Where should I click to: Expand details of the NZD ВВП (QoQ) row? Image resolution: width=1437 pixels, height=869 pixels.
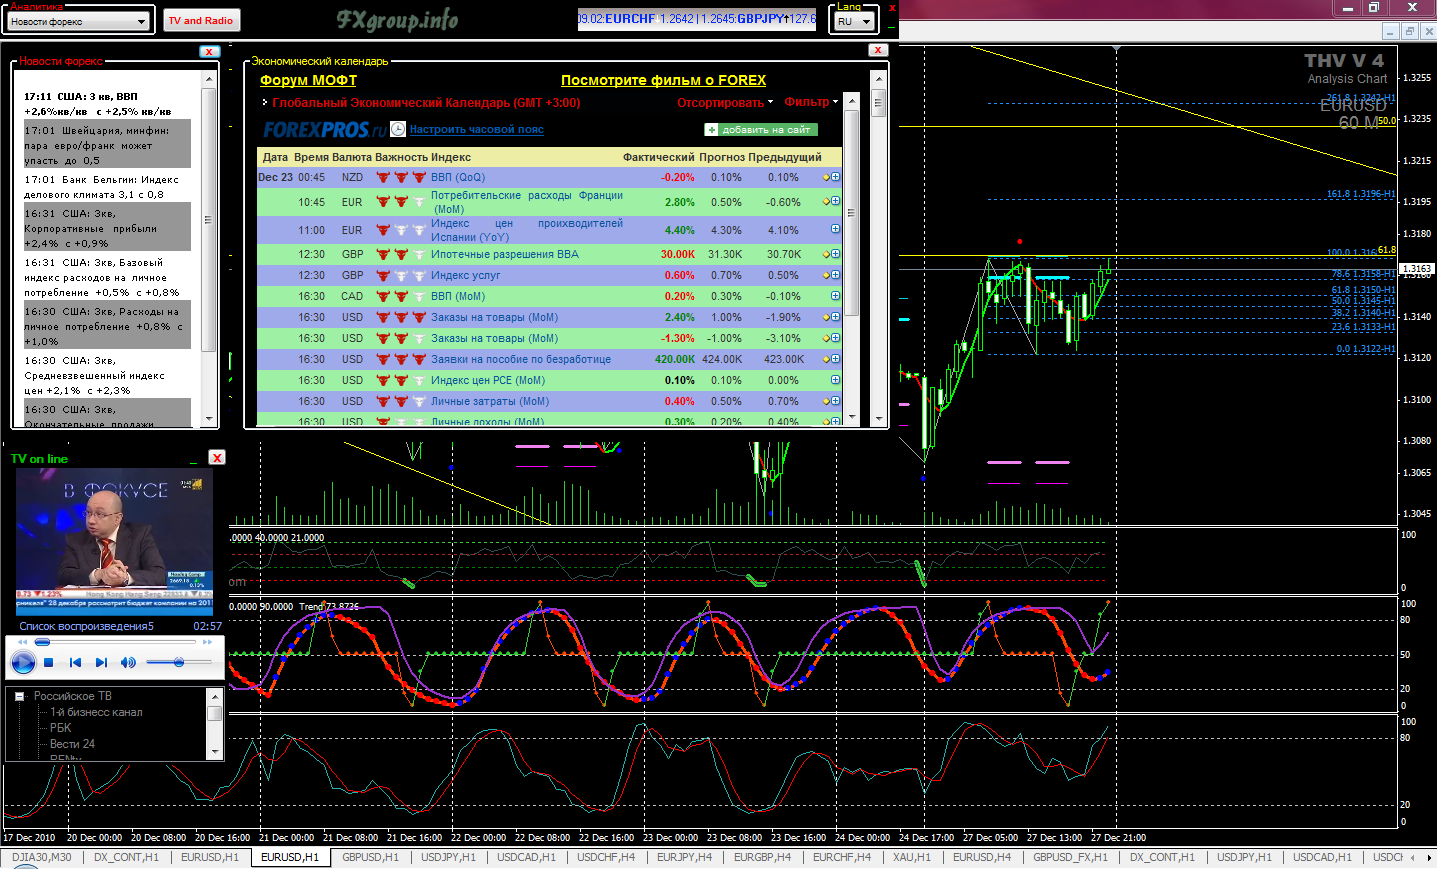835,177
